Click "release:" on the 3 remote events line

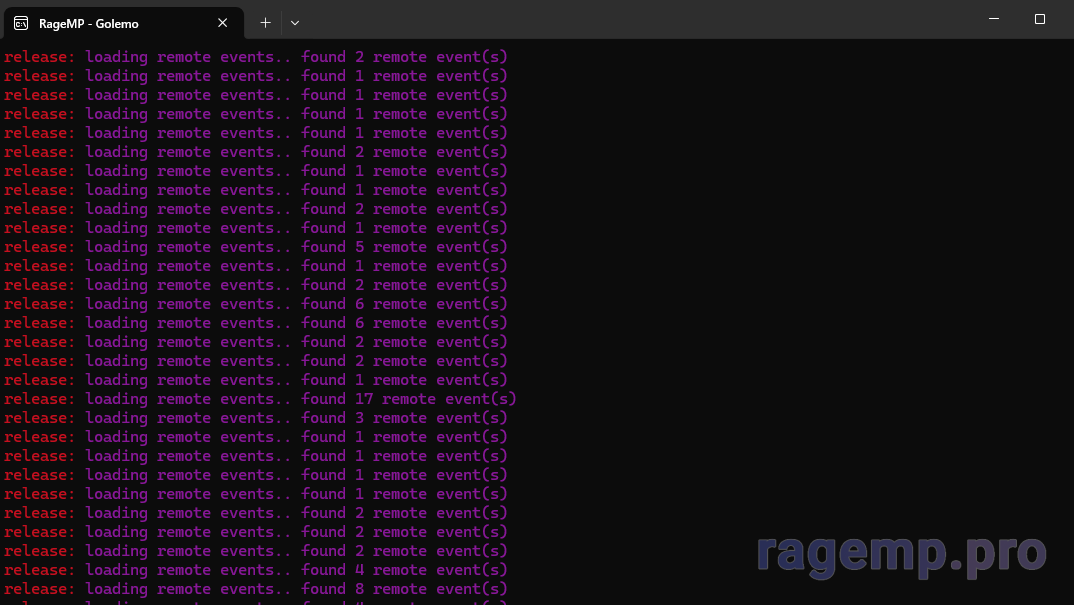pos(39,418)
